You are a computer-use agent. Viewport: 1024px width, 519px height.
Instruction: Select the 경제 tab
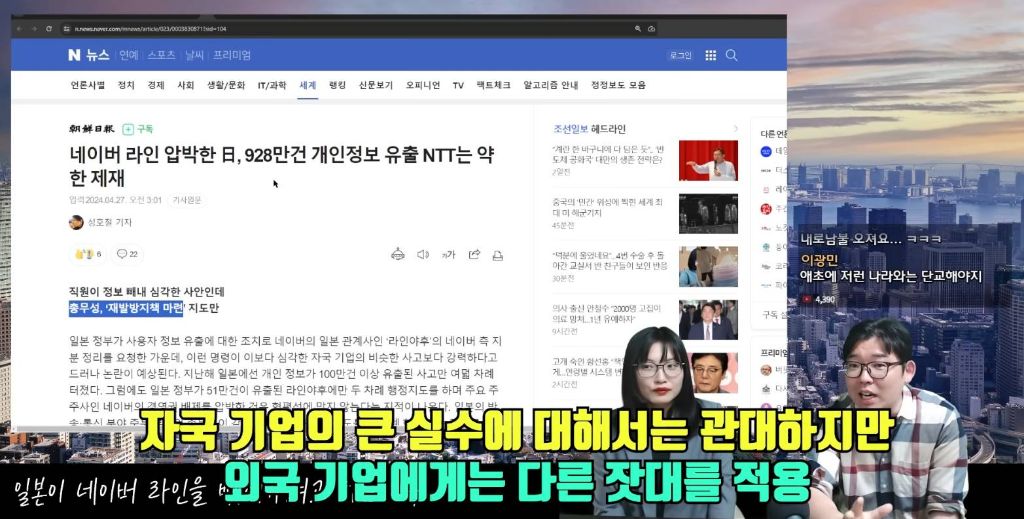tap(156, 85)
